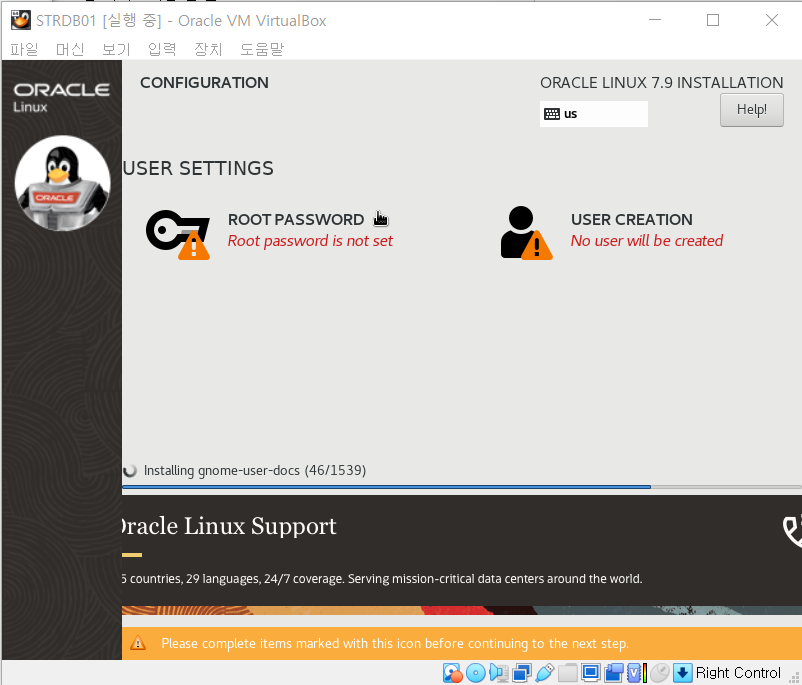The height and width of the screenshot is (685, 802).
Task: Click the network adapters status icon
Action: (x=522, y=673)
